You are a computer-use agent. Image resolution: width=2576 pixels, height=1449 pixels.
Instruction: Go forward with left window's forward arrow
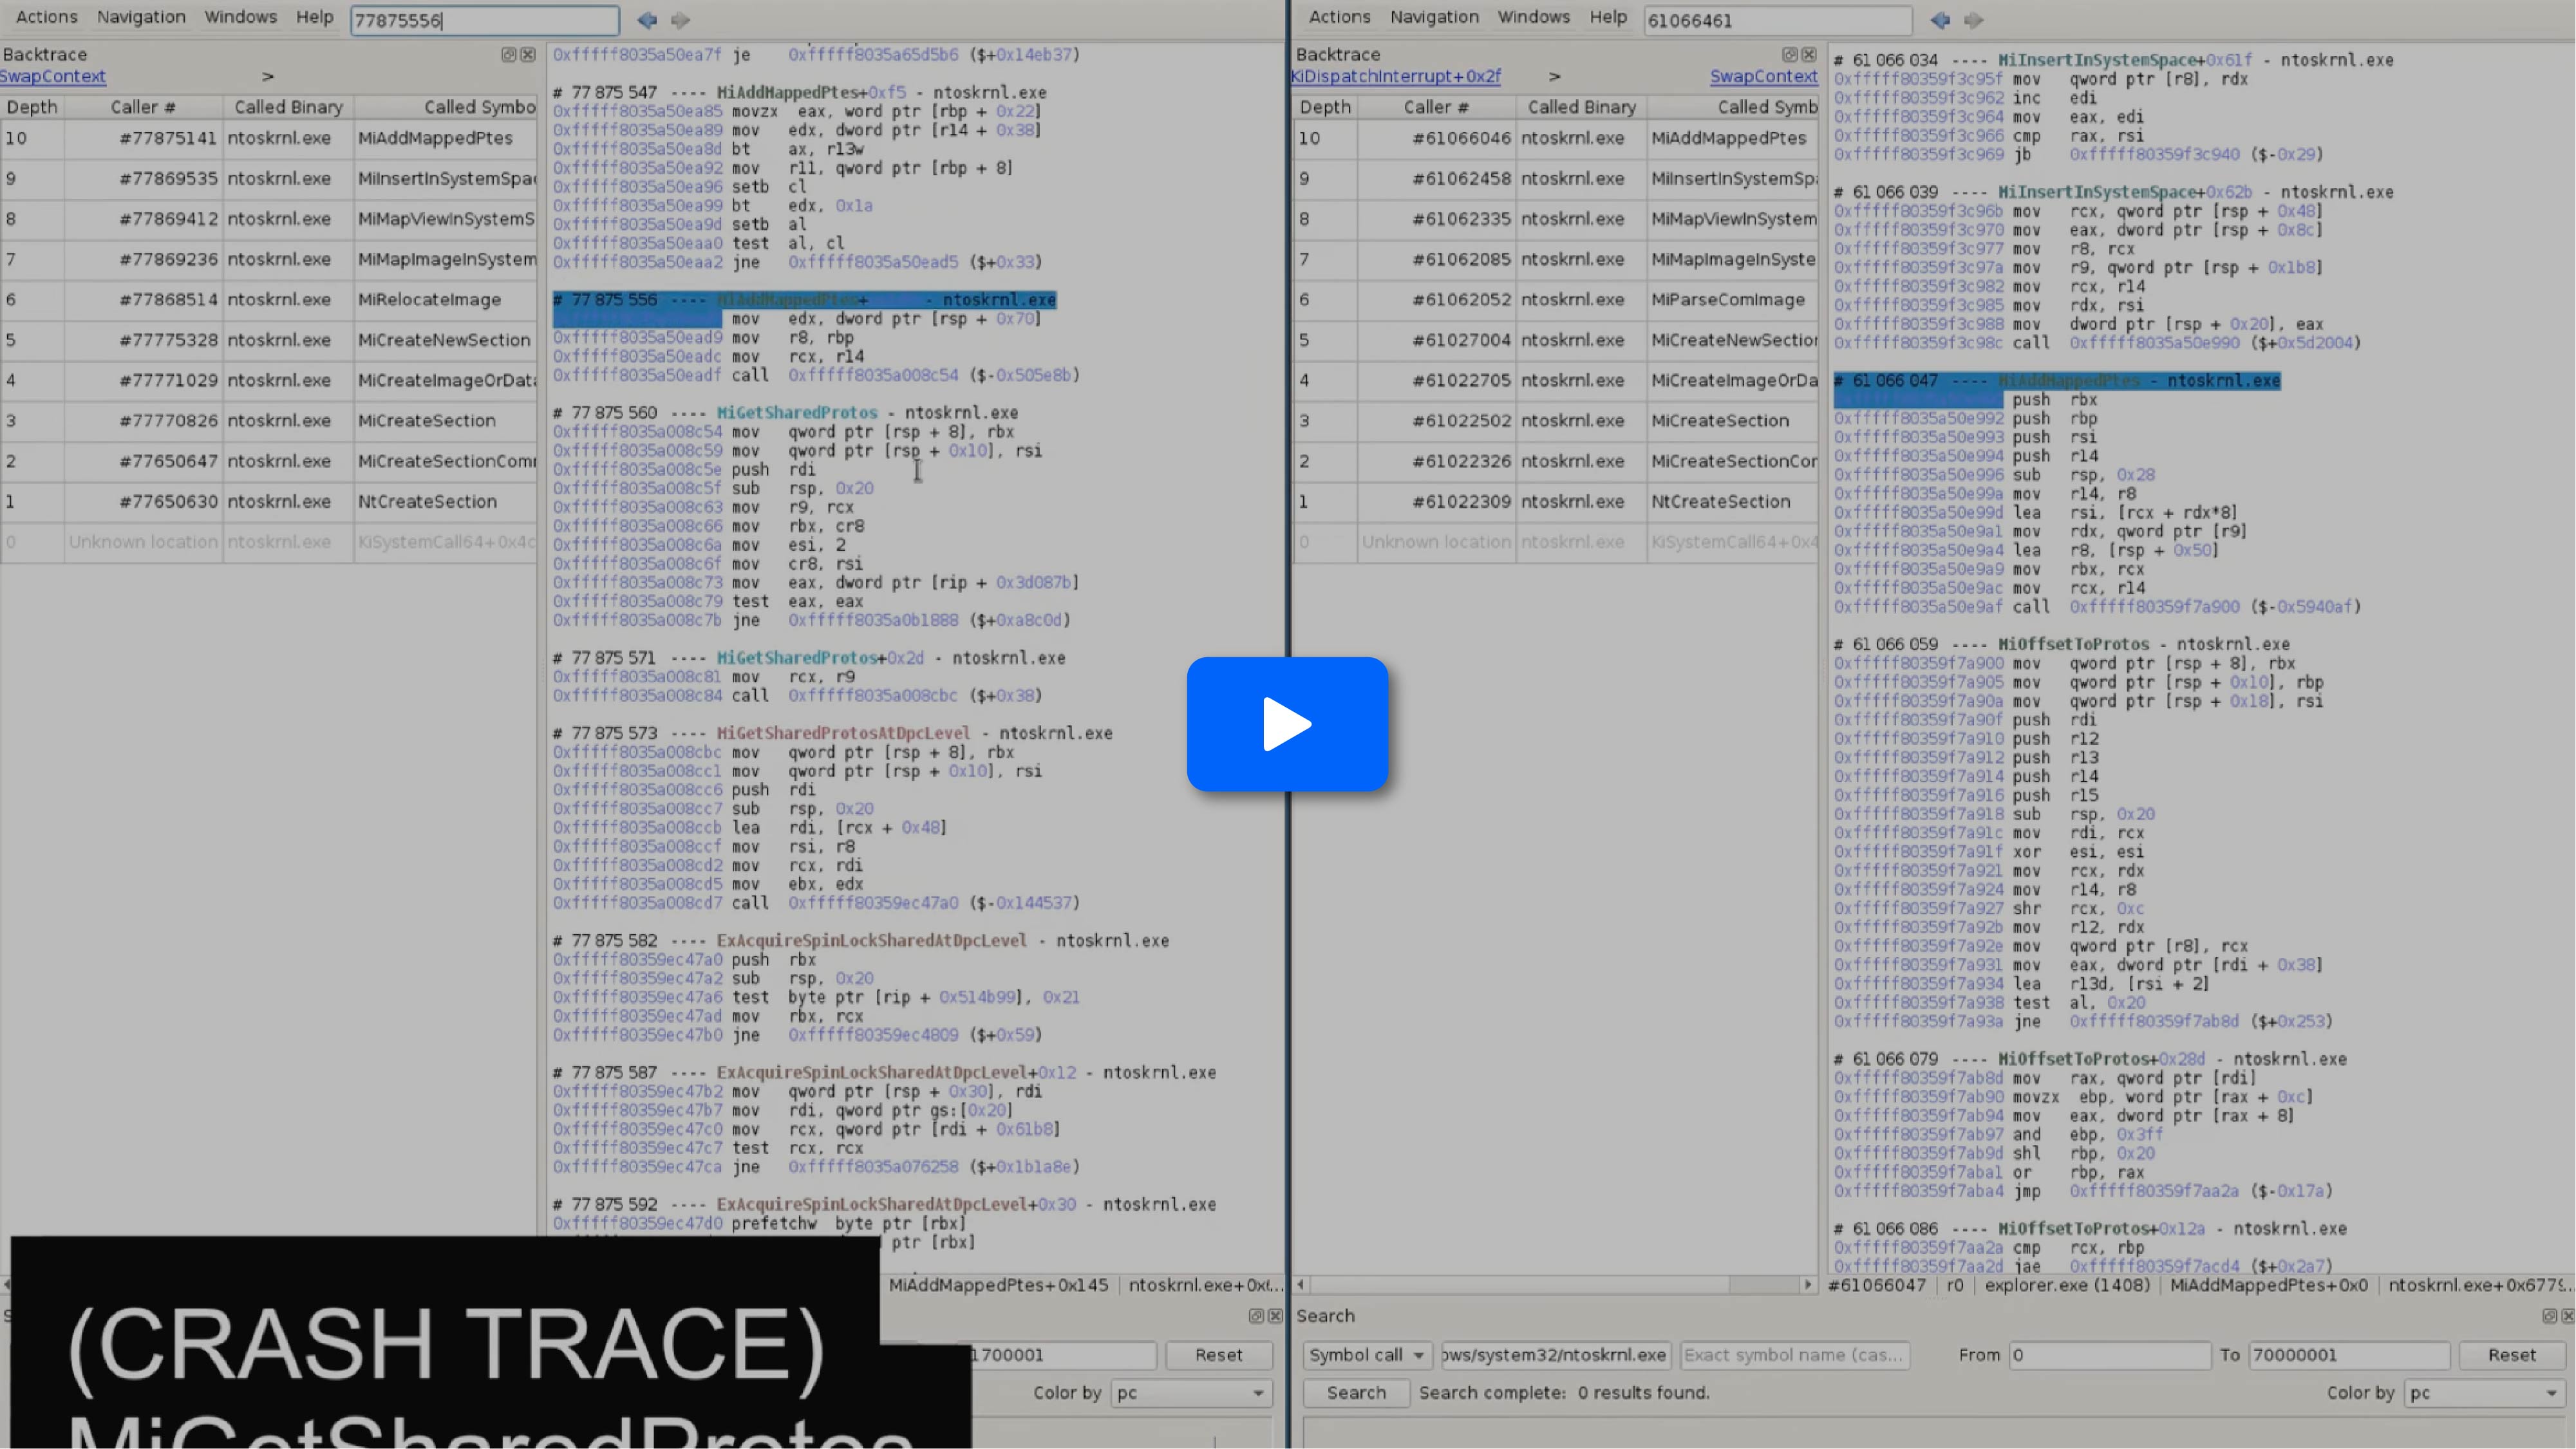(680, 20)
